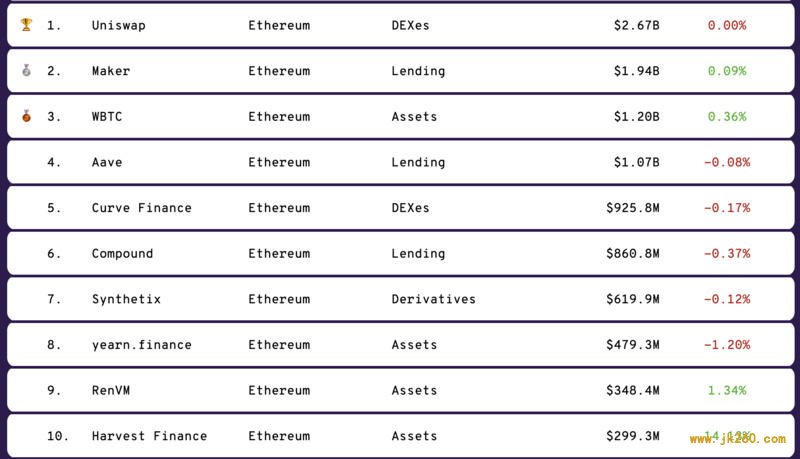Screen dimensions: 800x459
Task: Open yearn.finance entry
Action: pos(142,345)
